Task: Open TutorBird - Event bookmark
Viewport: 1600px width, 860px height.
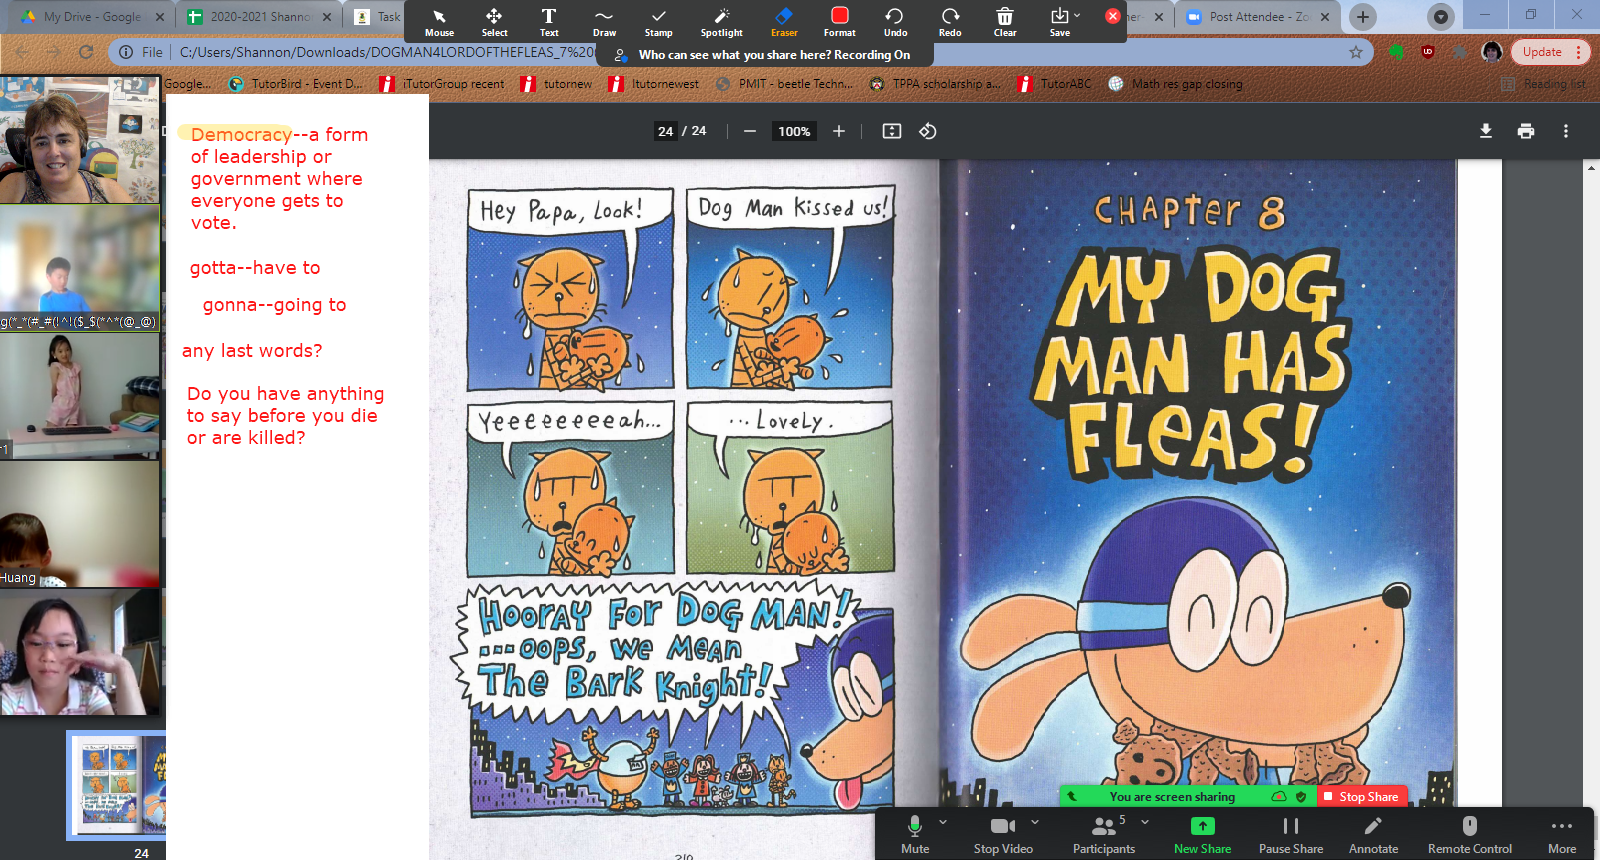Action: click(296, 84)
